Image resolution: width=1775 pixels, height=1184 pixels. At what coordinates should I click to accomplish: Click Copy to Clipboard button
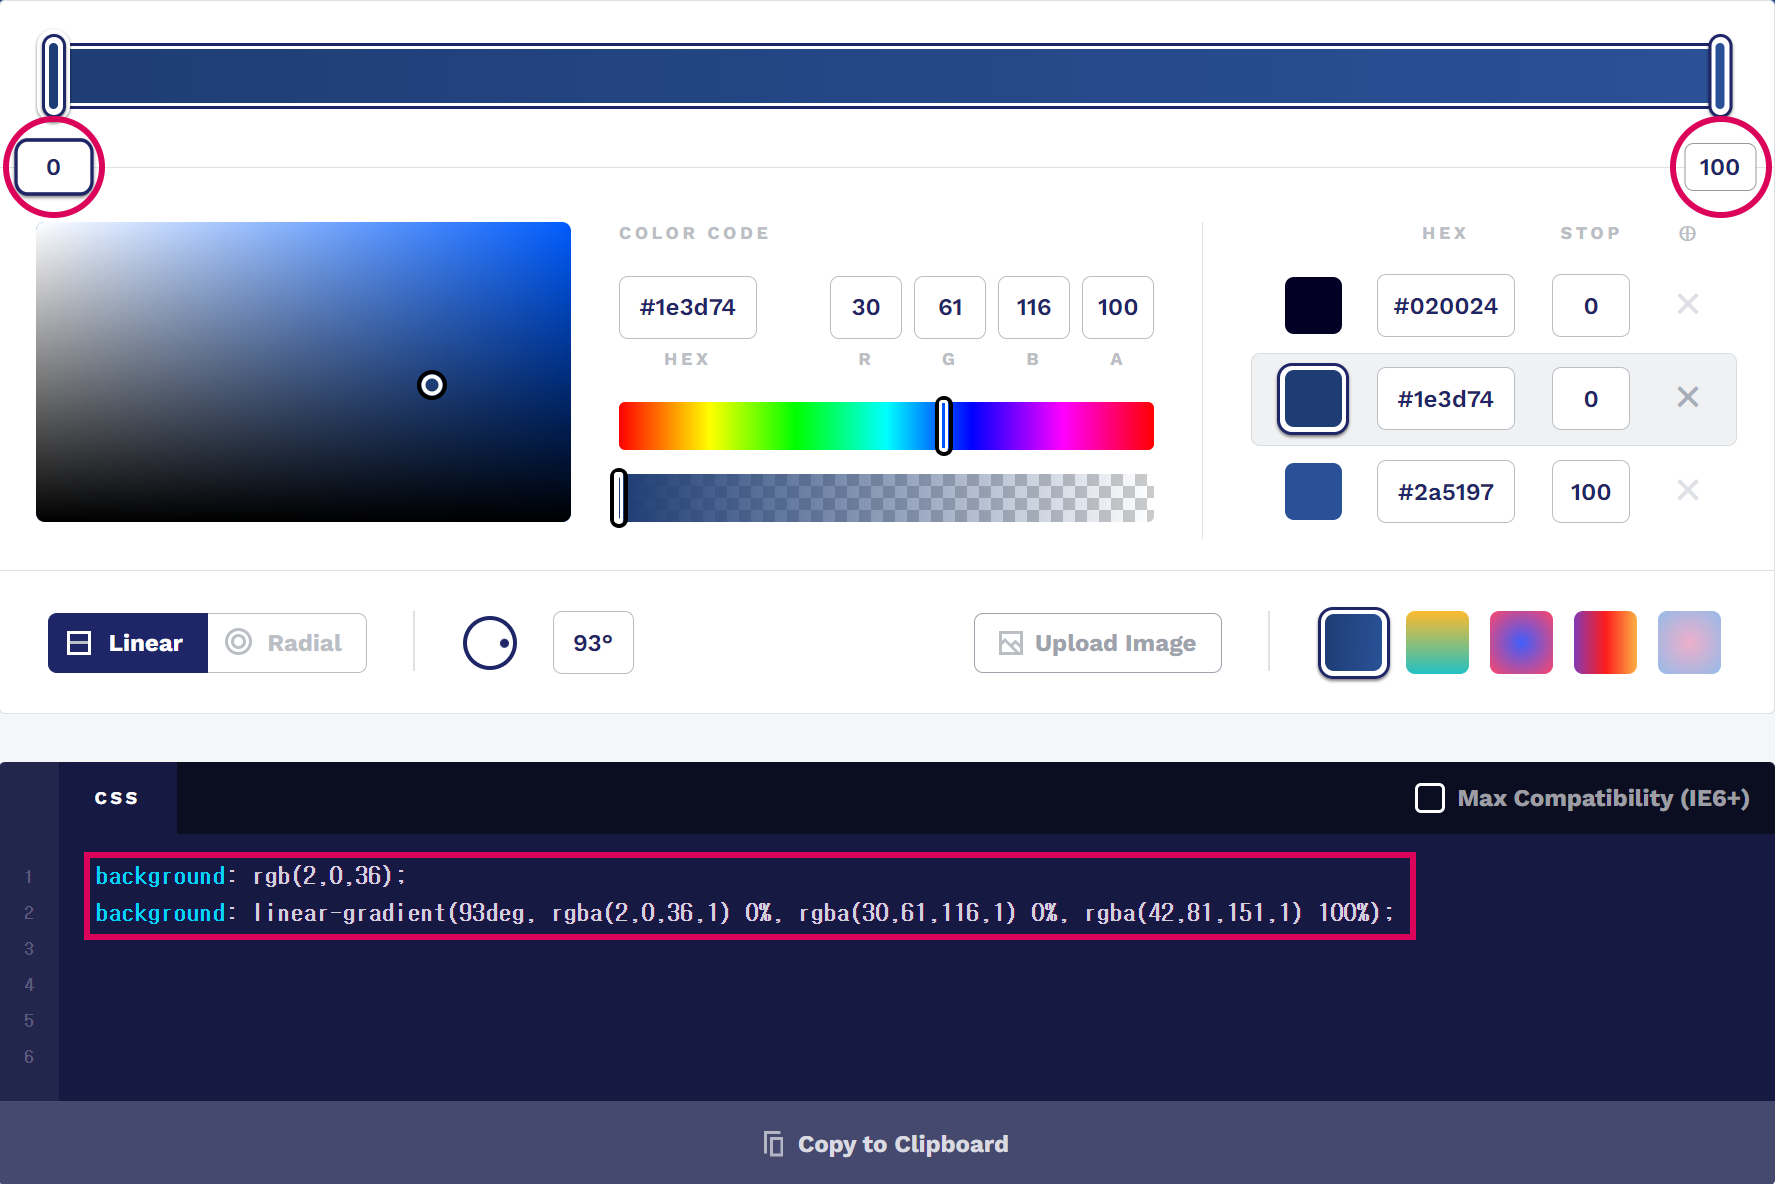pyautogui.click(x=887, y=1143)
